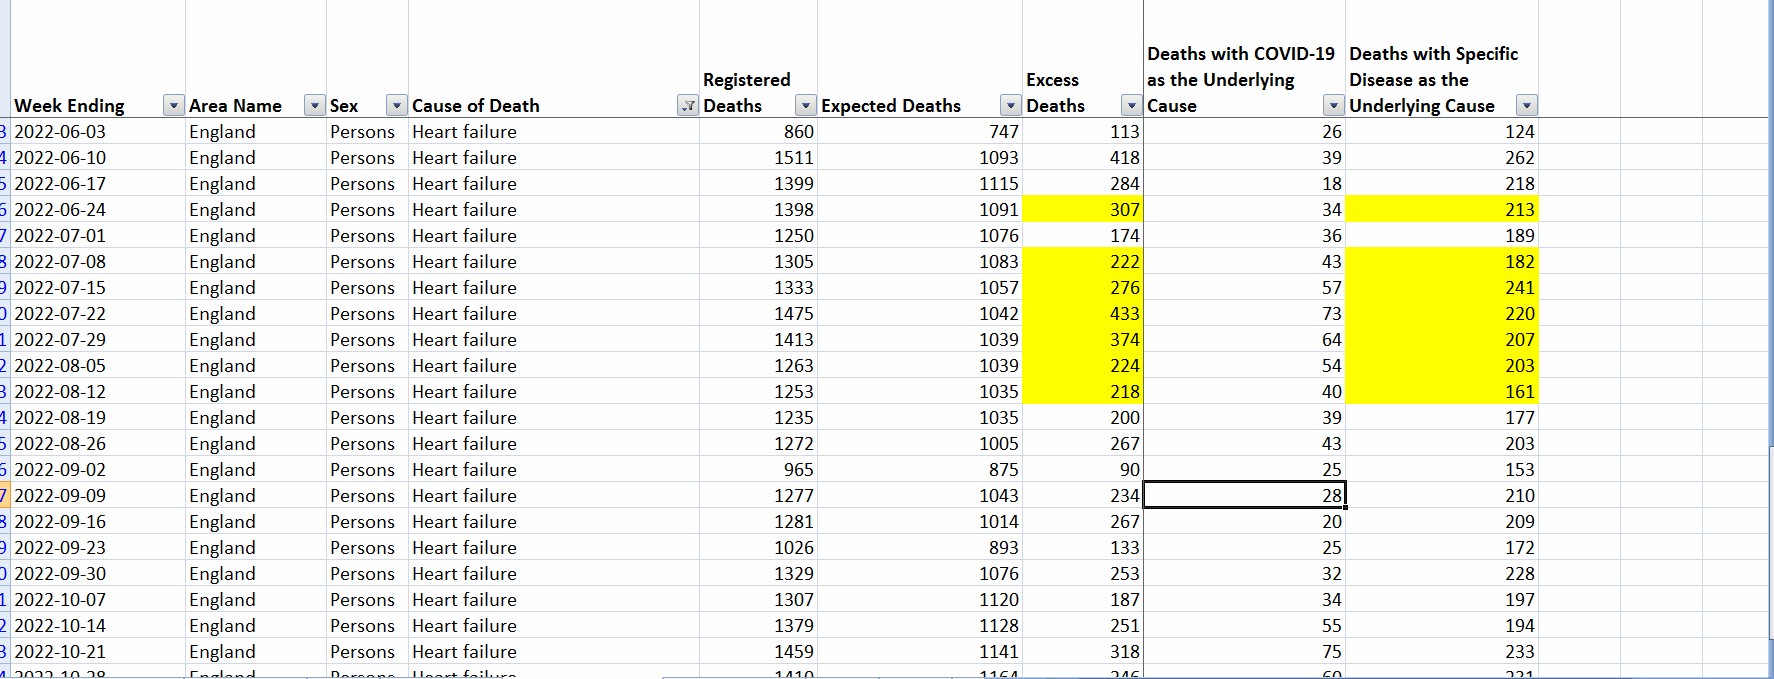Click the highlighted Specific Disease cell 161

[x=1442, y=391]
